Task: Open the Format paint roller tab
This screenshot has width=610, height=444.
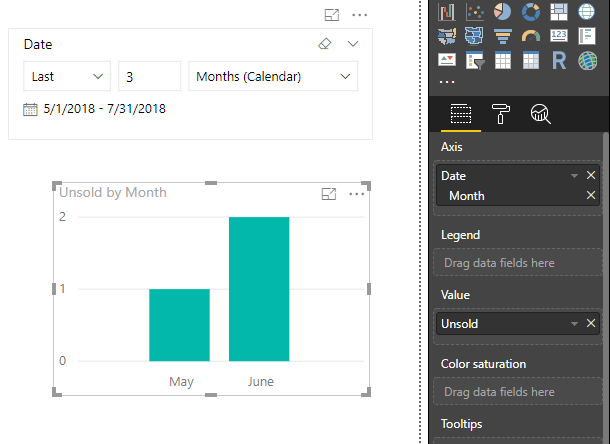Action: pyautogui.click(x=501, y=114)
